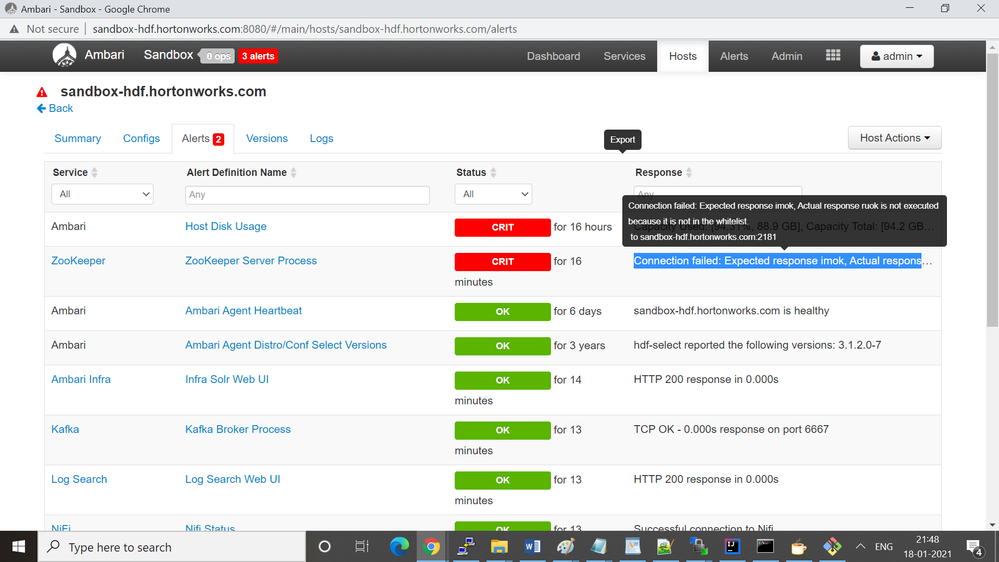Click the Response column sort icon
Viewport: 999px width, 562px height.
click(689, 173)
